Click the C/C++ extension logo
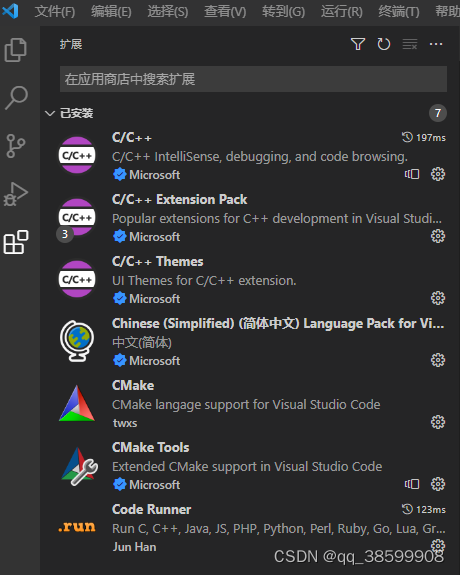This screenshot has height=575, width=460. click(x=77, y=155)
